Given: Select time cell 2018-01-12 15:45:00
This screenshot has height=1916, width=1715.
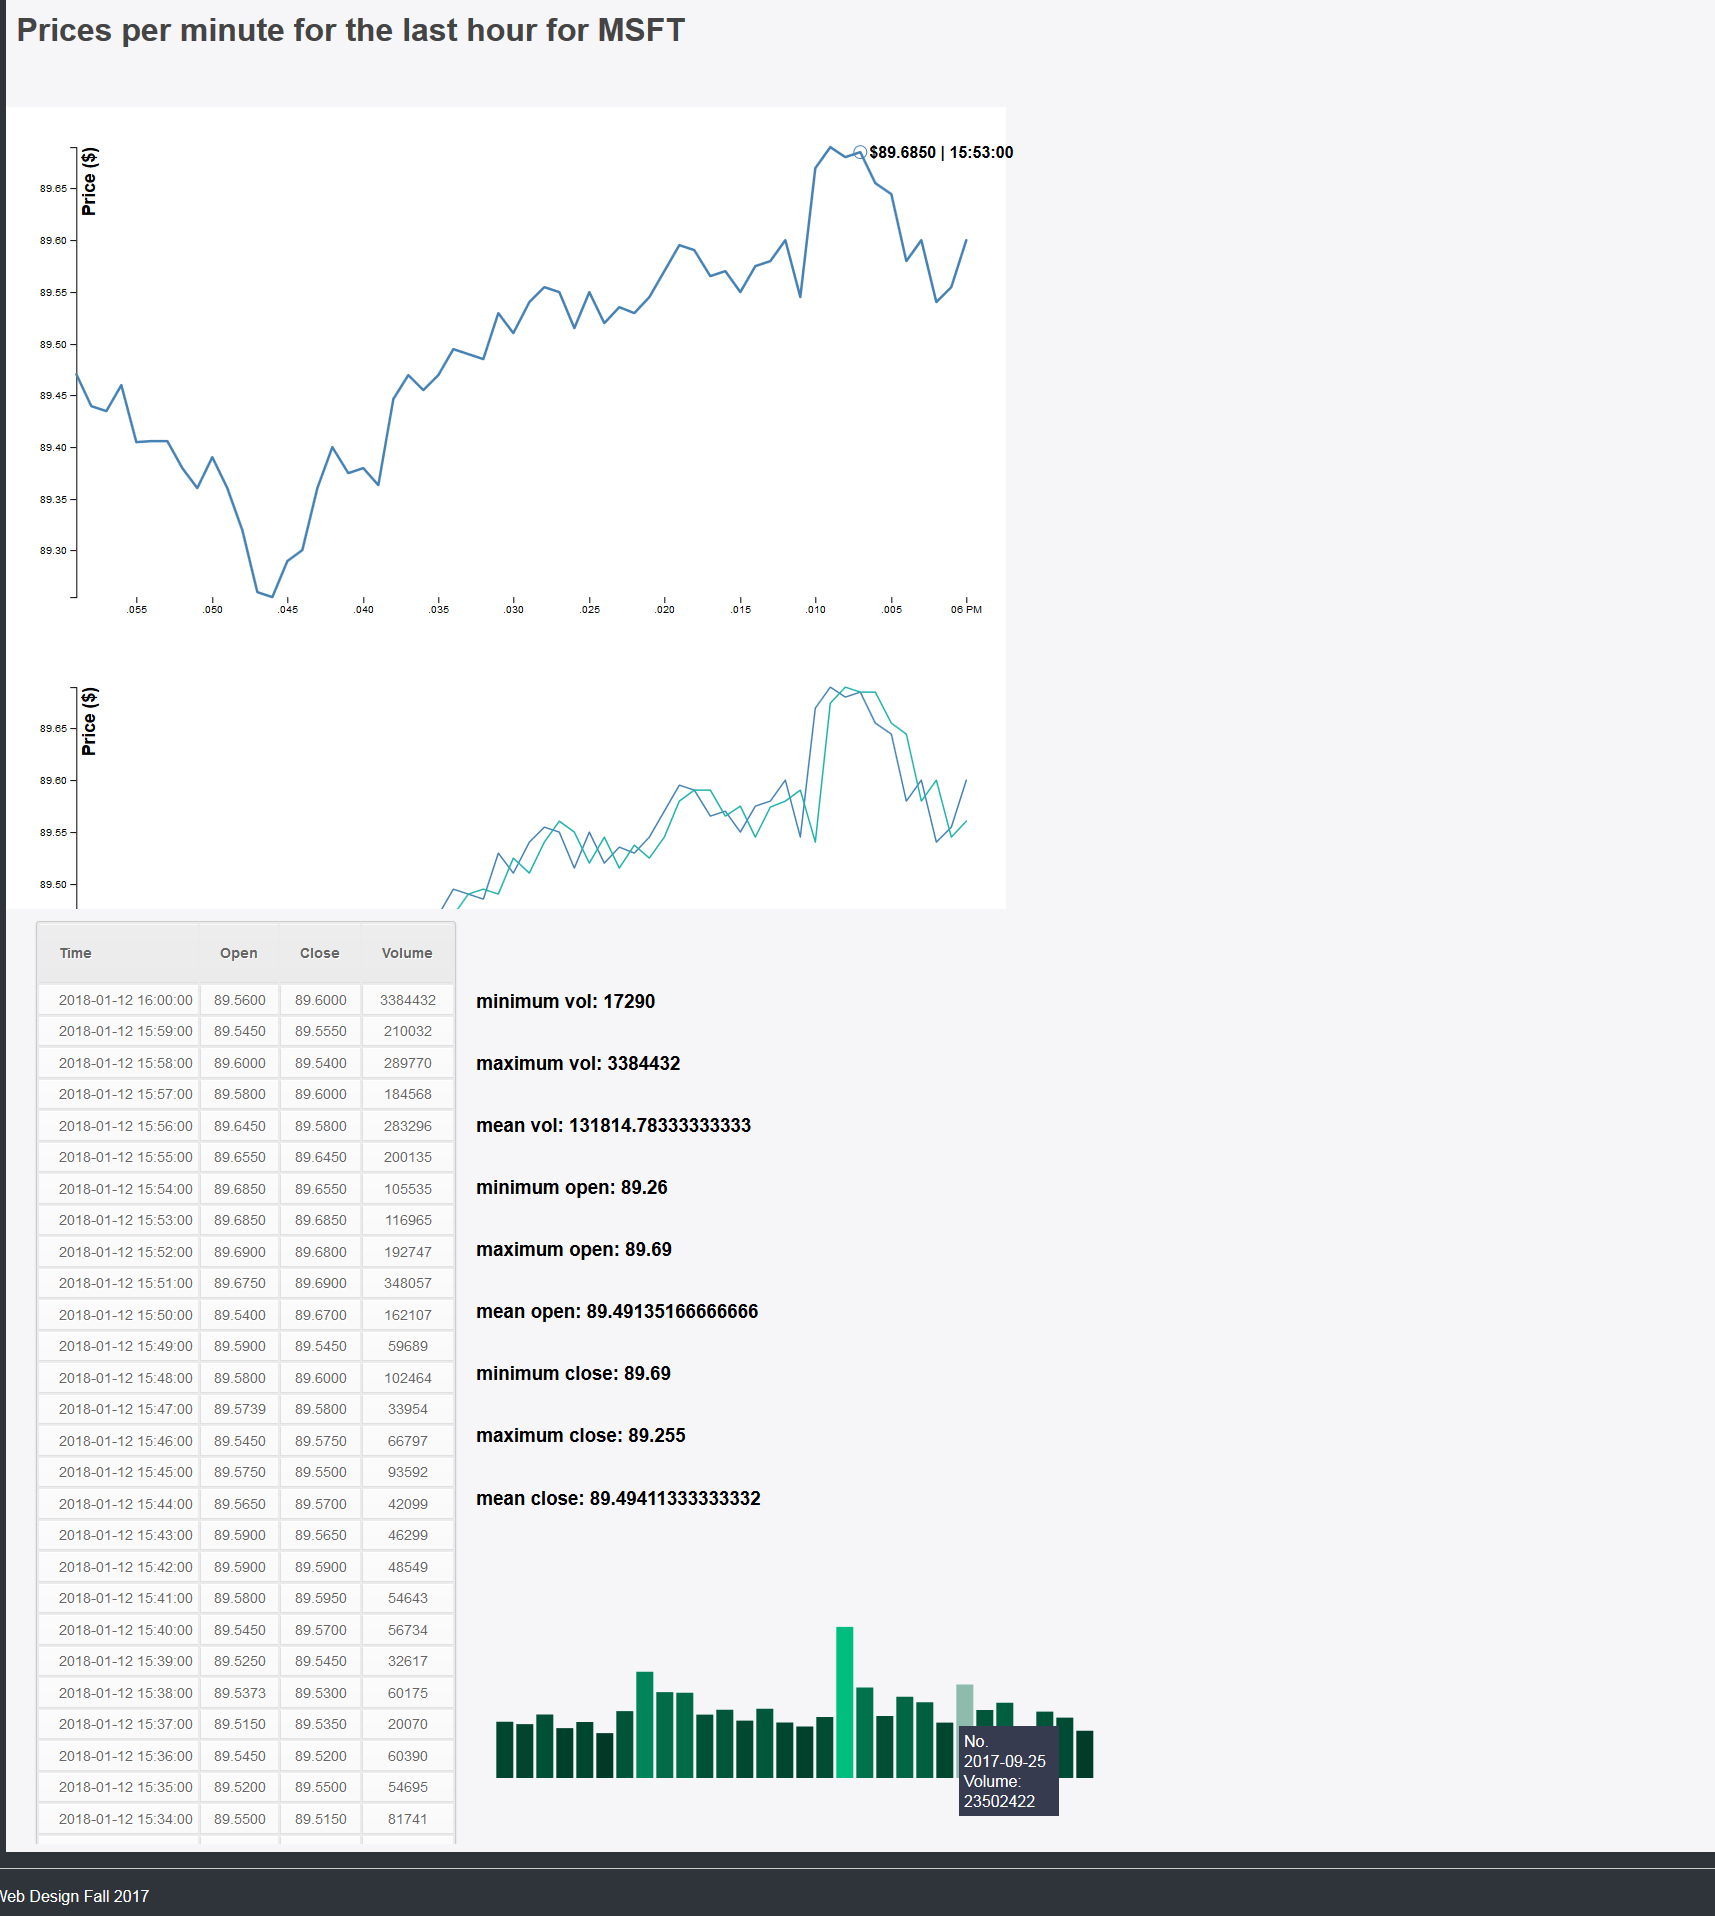Looking at the screenshot, I should pyautogui.click(x=125, y=1472).
